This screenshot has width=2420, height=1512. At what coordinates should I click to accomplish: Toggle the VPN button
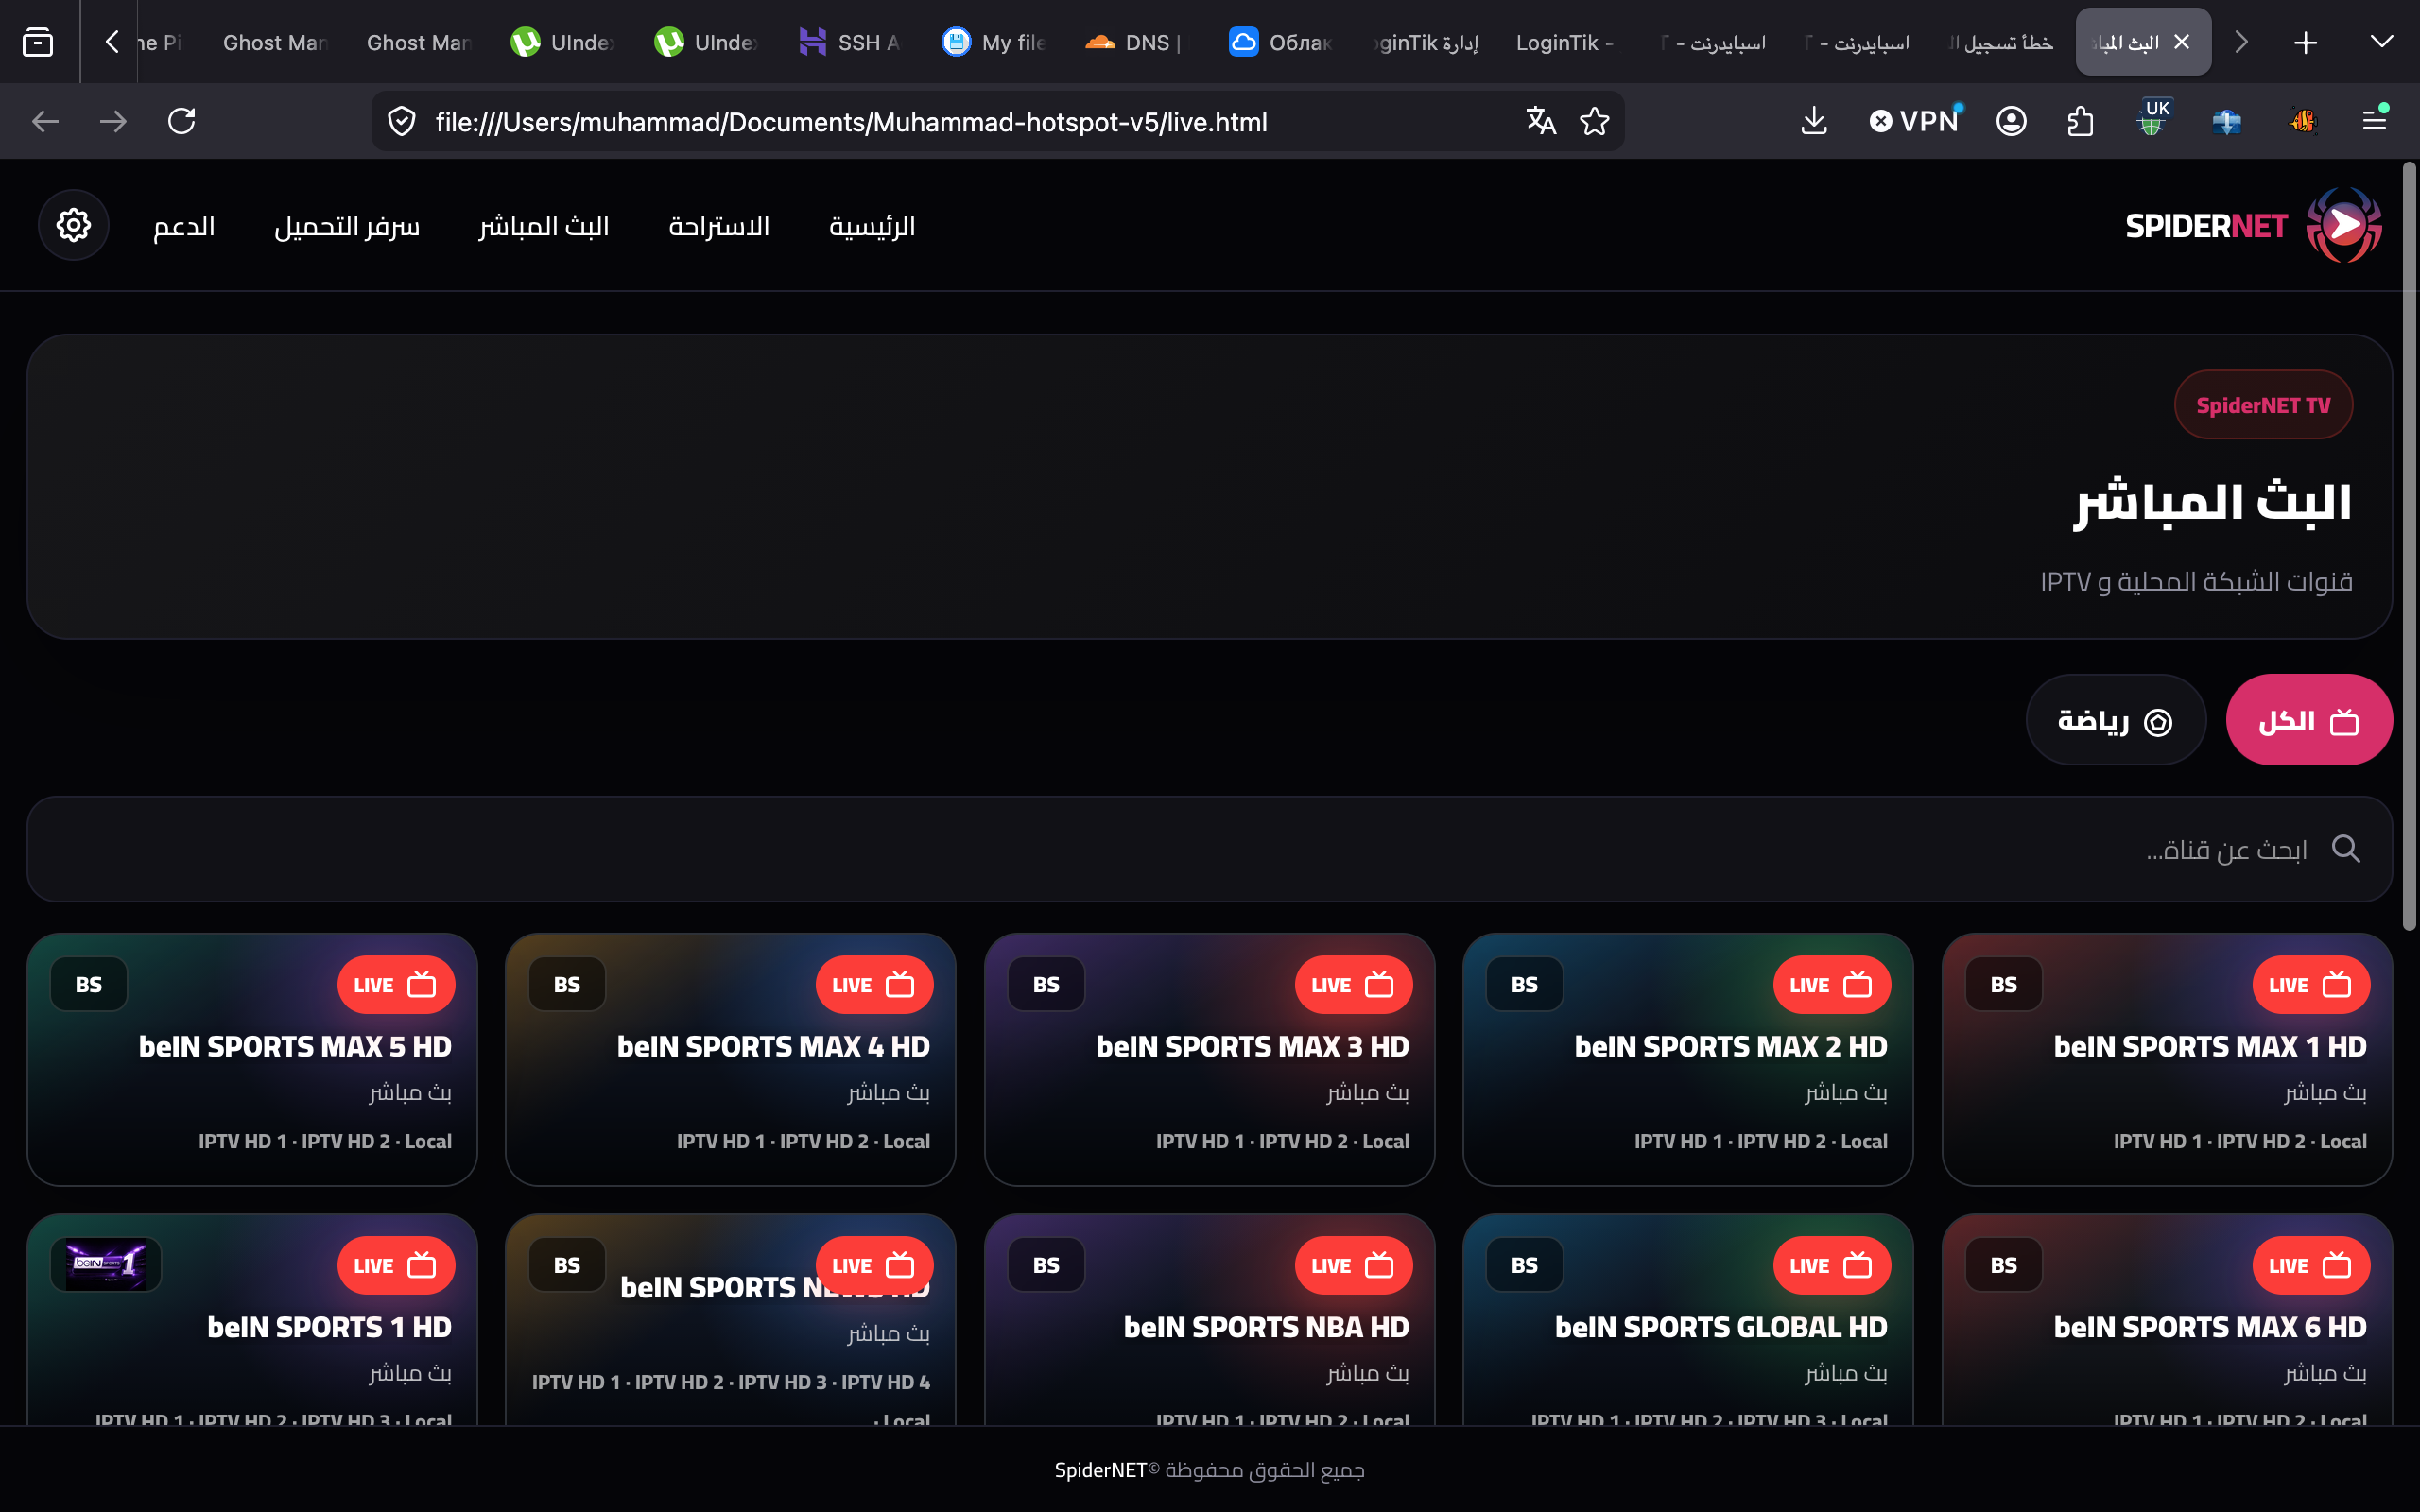pyautogui.click(x=1914, y=122)
